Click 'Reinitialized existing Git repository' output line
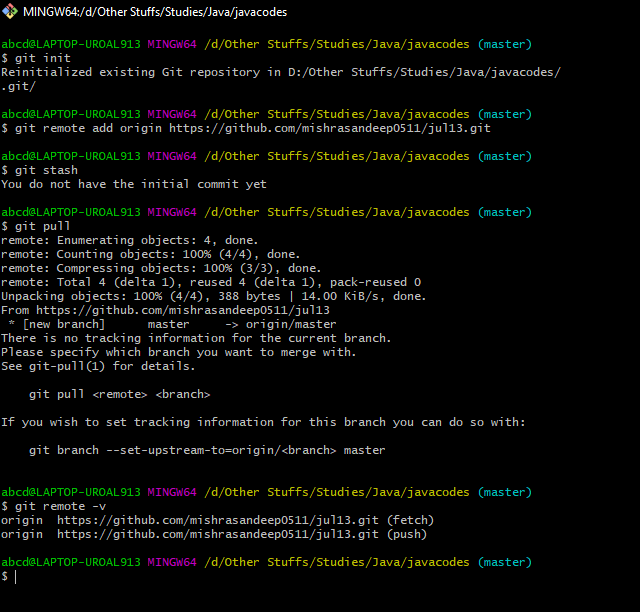 [281, 72]
